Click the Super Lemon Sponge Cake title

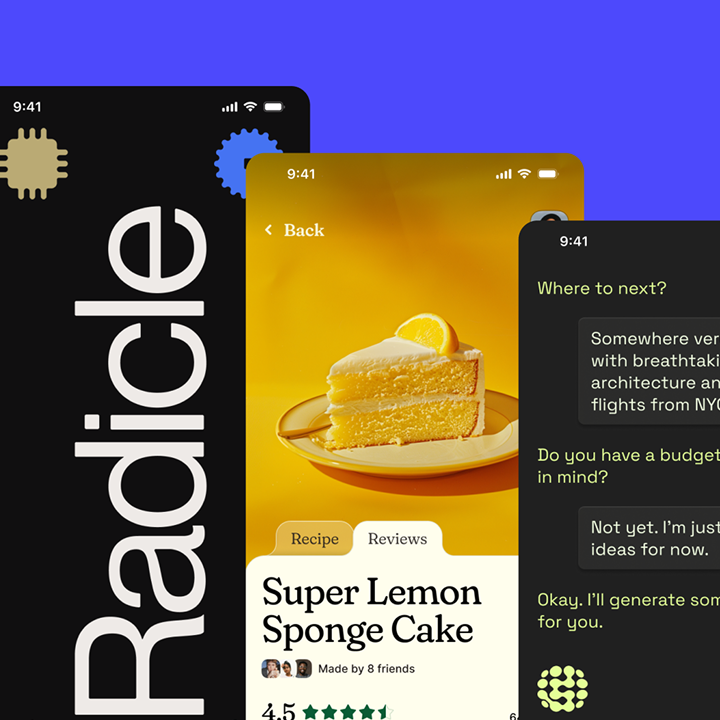click(371, 612)
